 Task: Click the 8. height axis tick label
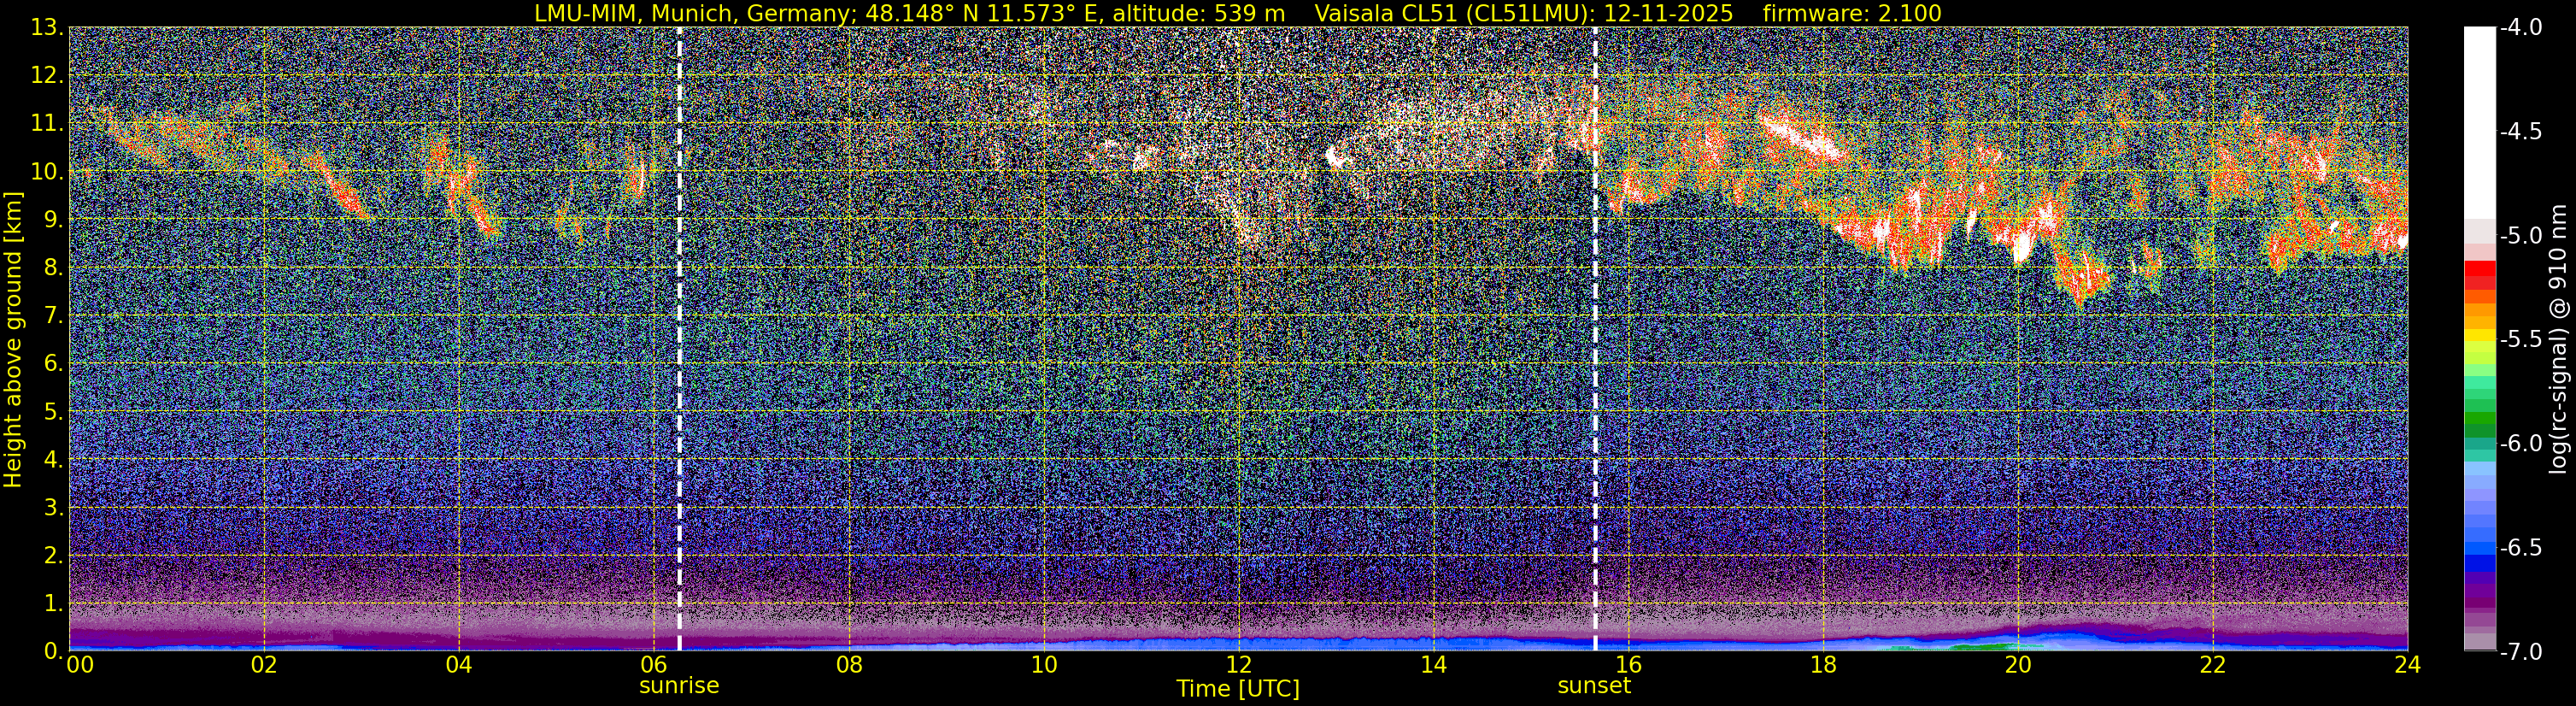pos(53,267)
